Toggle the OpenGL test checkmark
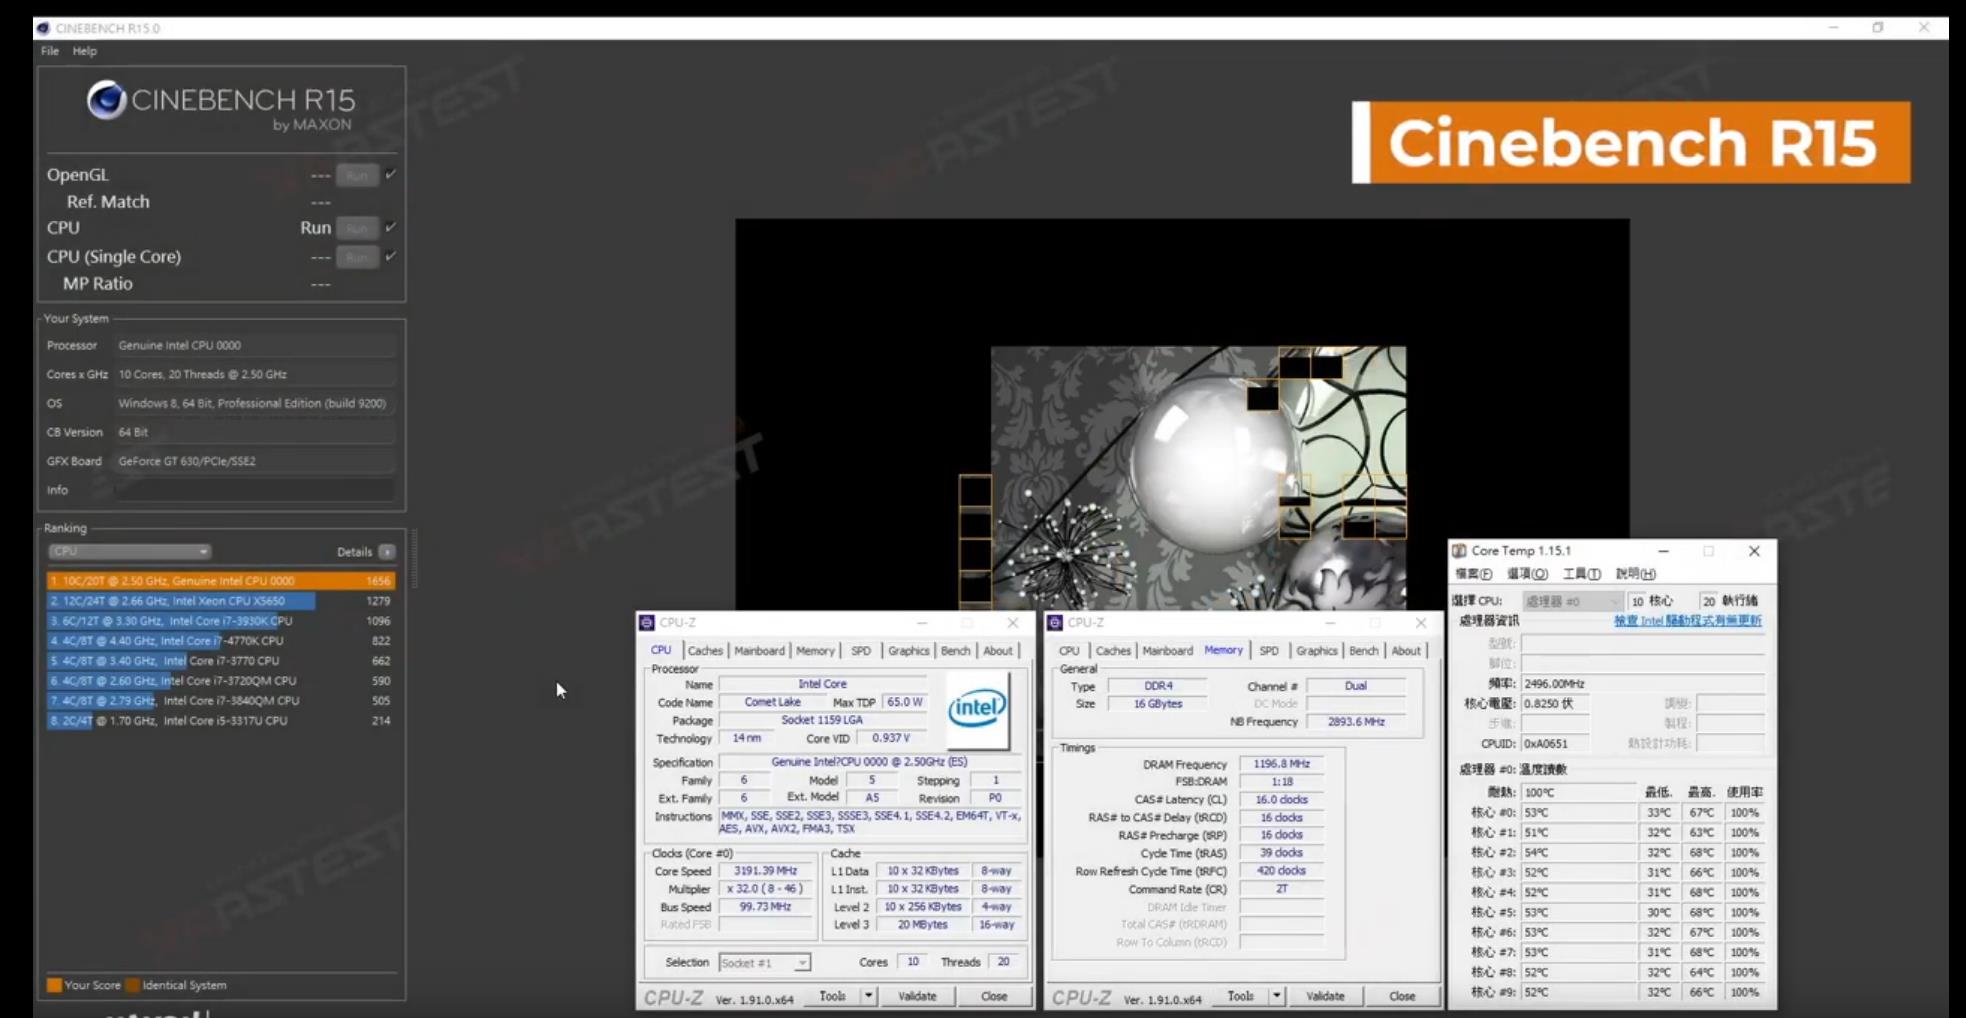Viewport: 1966px width, 1018px height. pyautogui.click(x=390, y=174)
